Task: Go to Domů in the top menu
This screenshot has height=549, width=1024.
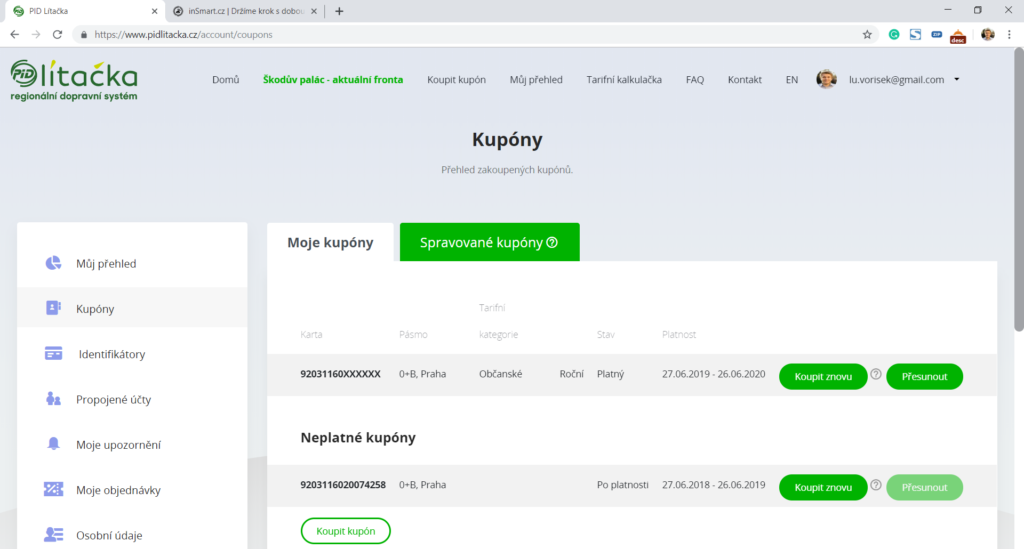Action: (225, 80)
